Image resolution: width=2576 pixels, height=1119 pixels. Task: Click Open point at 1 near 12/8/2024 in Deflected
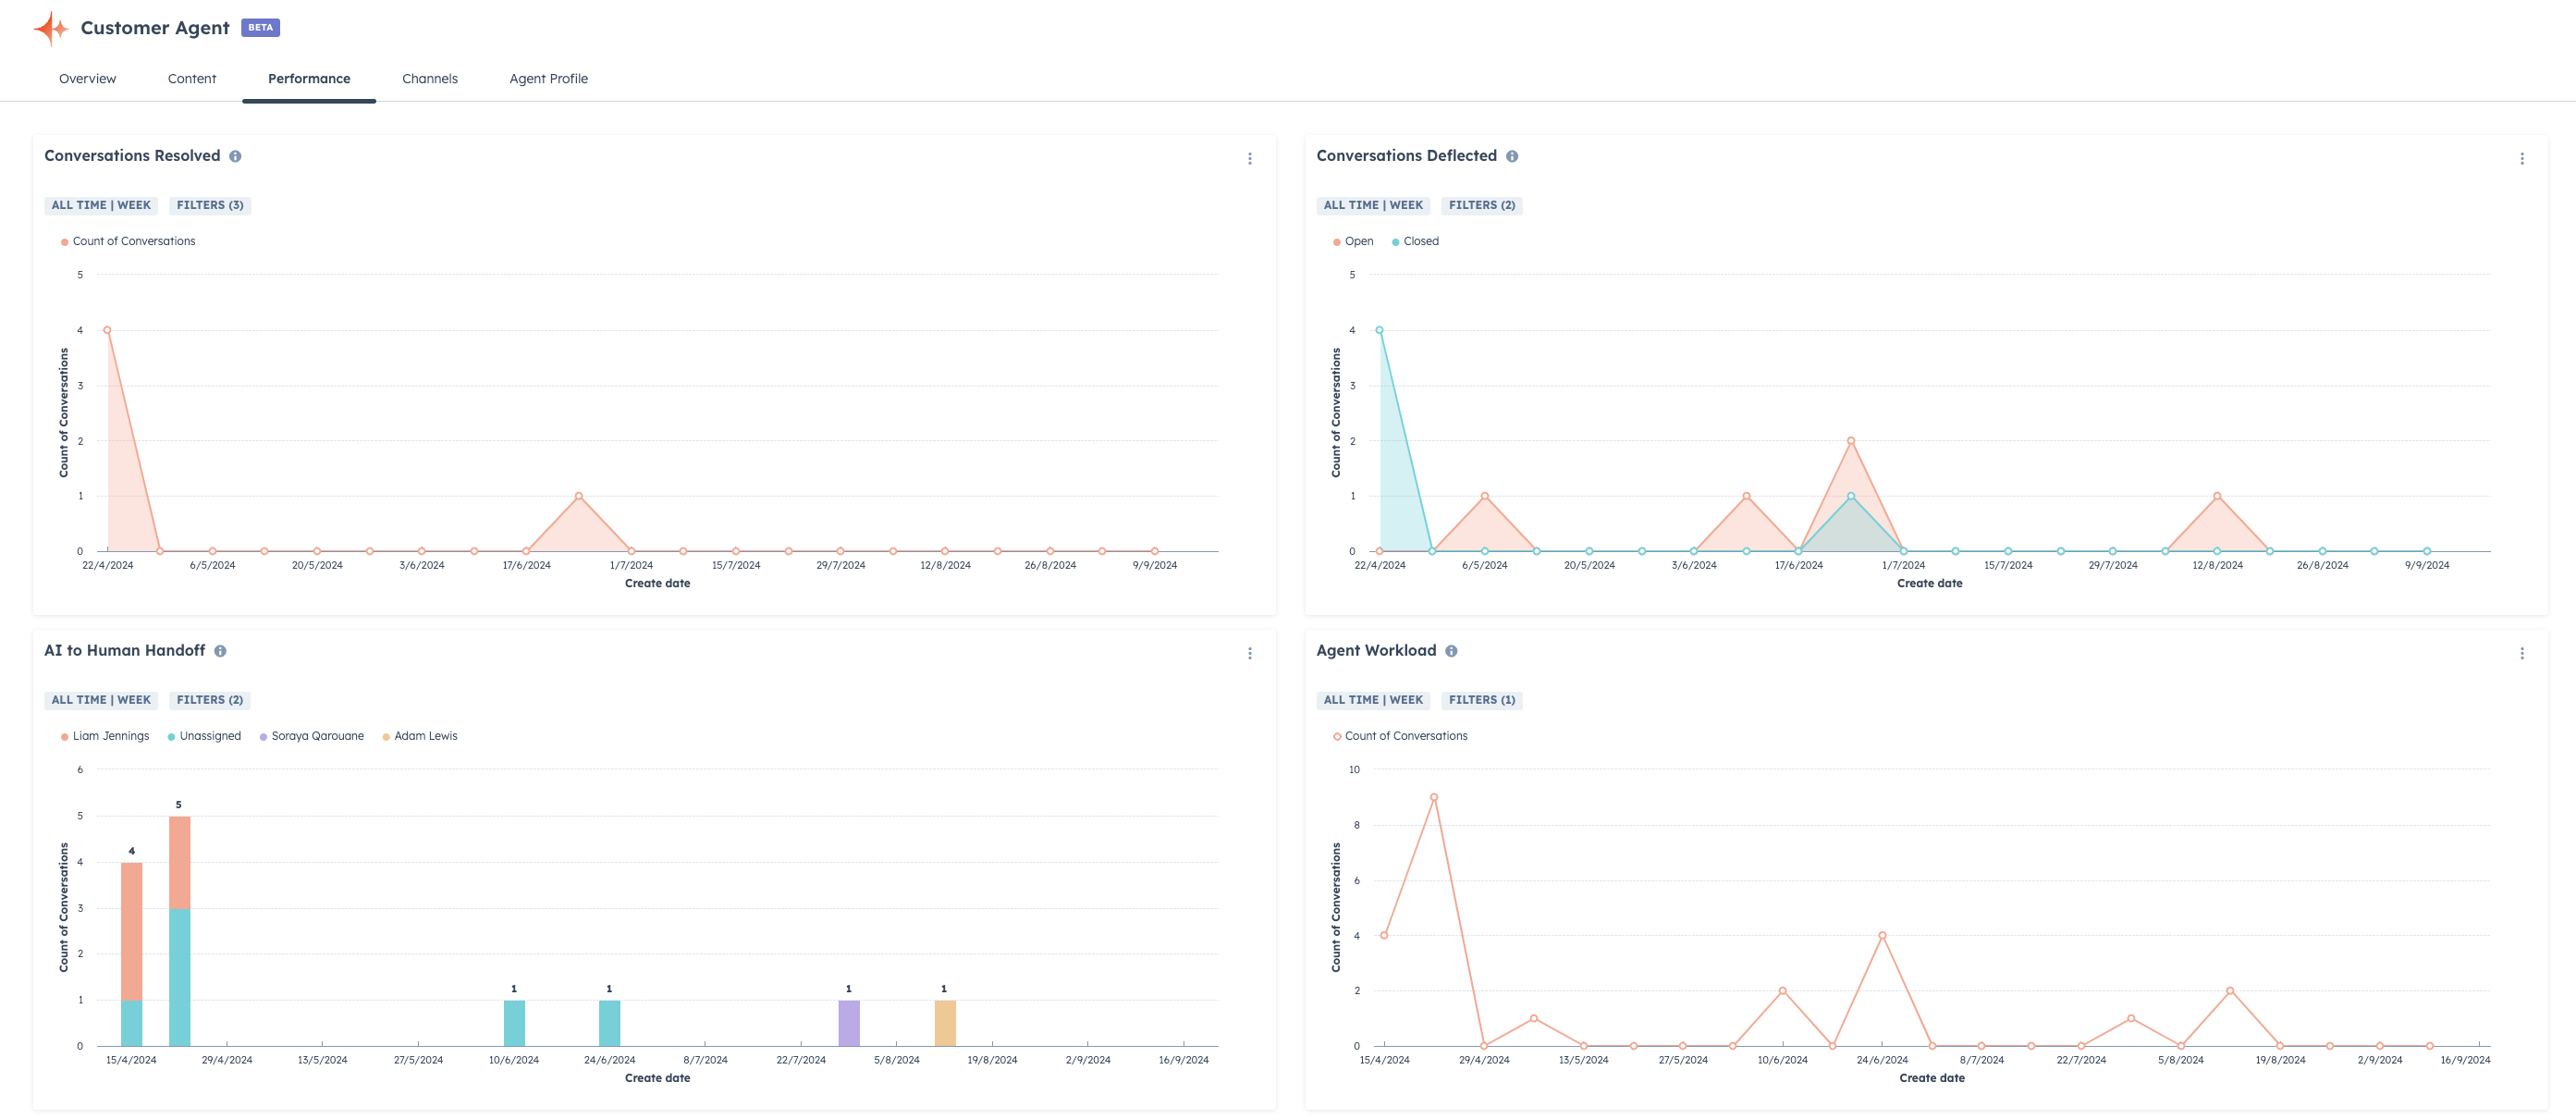(x=2217, y=496)
